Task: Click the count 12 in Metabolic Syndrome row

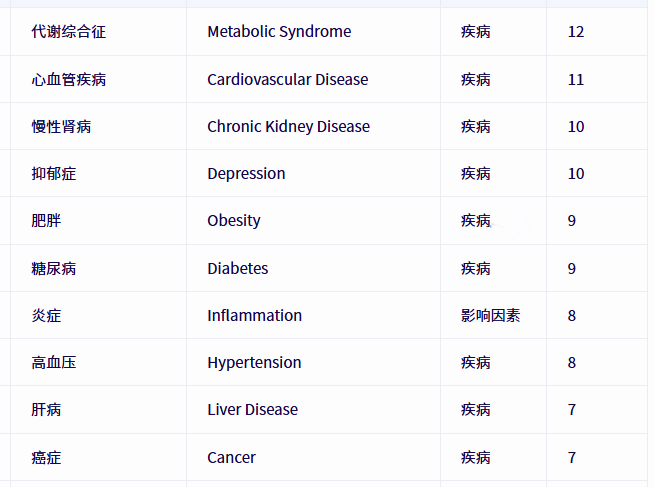Action: [x=576, y=32]
